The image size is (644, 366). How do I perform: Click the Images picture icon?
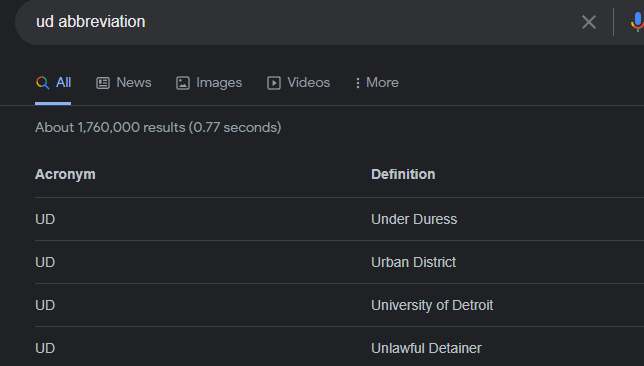pyautogui.click(x=183, y=83)
